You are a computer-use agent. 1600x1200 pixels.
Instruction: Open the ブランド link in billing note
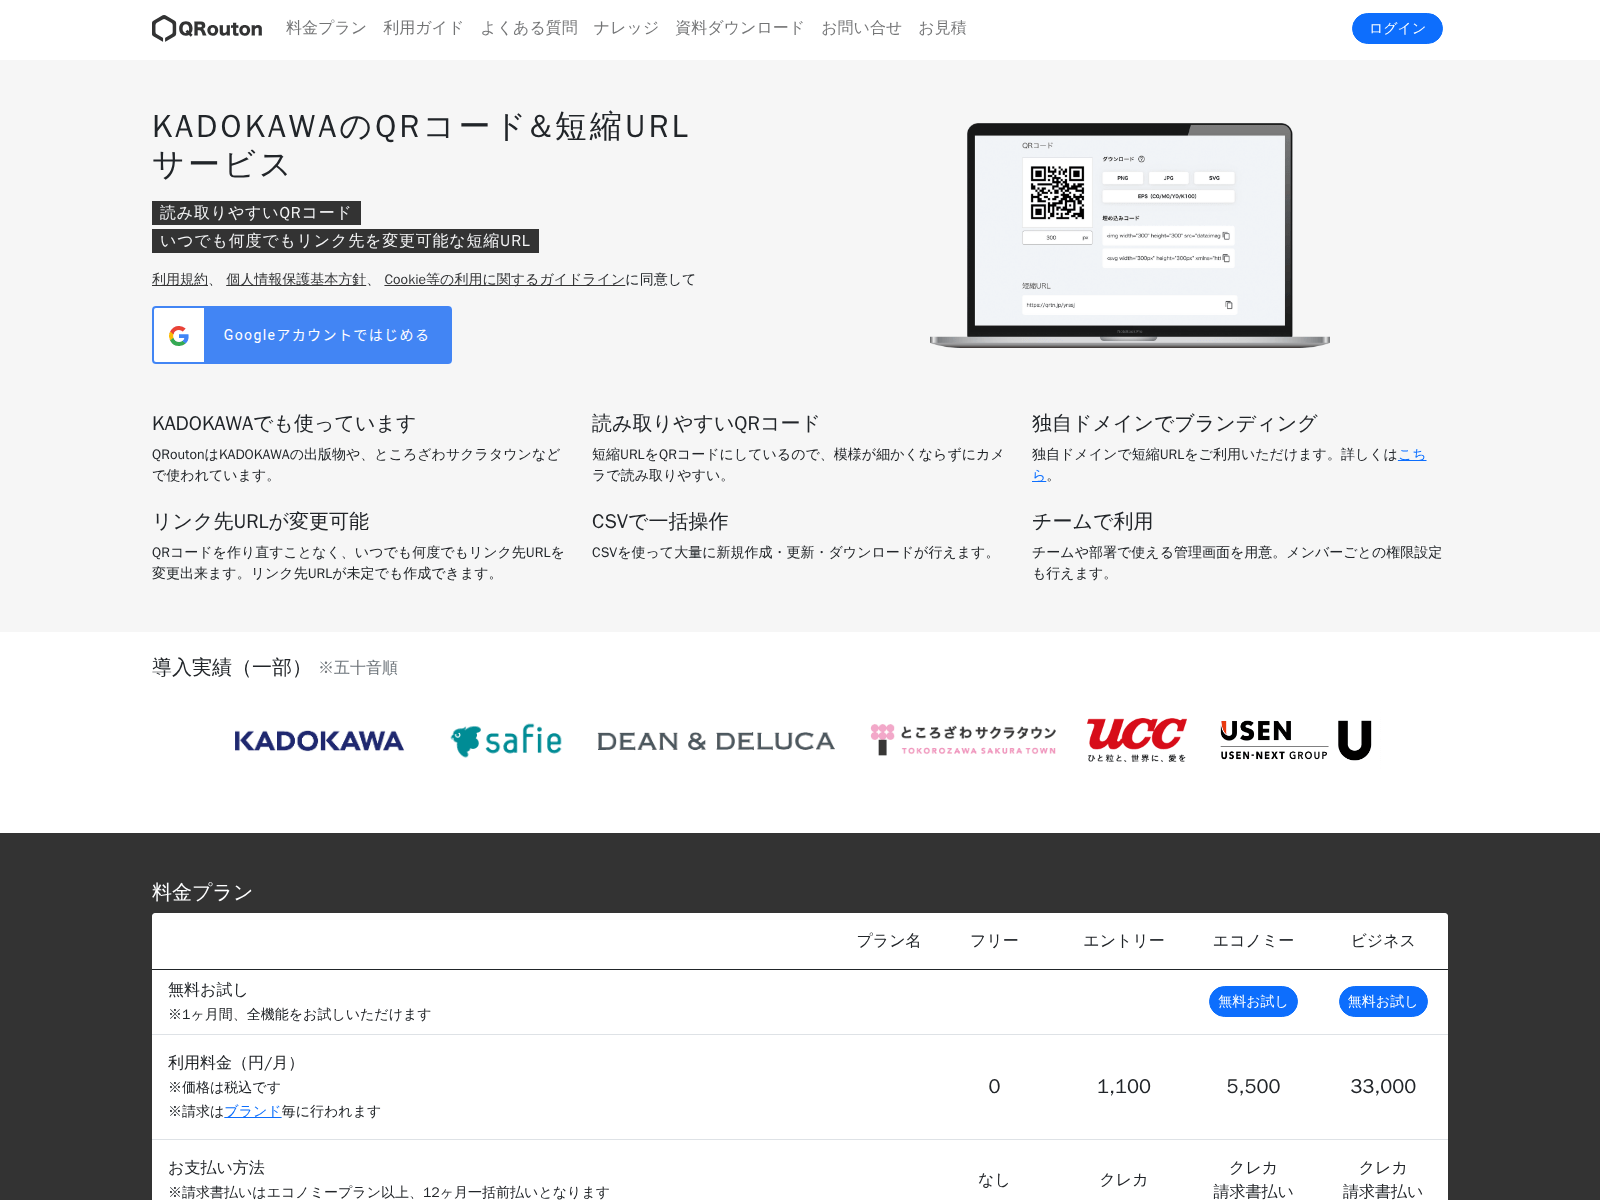pyautogui.click(x=253, y=1111)
